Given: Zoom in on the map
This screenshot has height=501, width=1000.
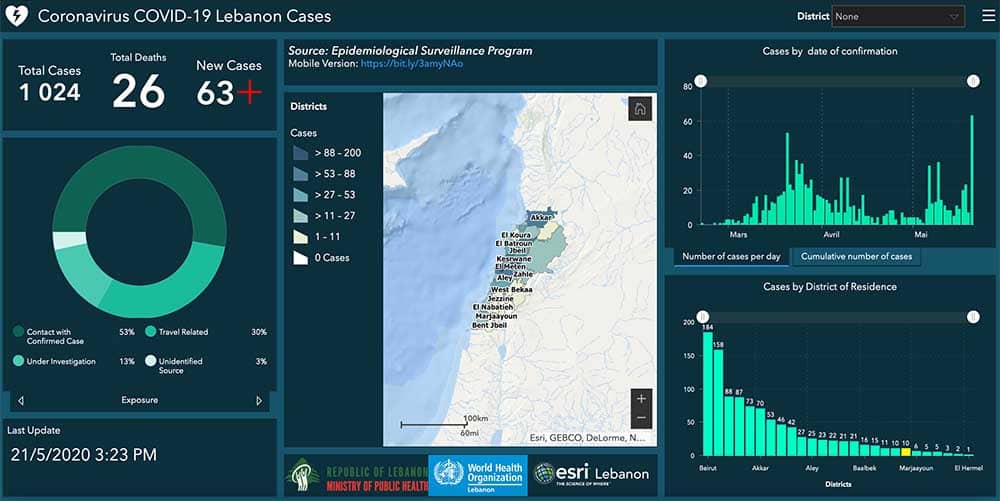Looking at the screenshot, I should [641, 398].
